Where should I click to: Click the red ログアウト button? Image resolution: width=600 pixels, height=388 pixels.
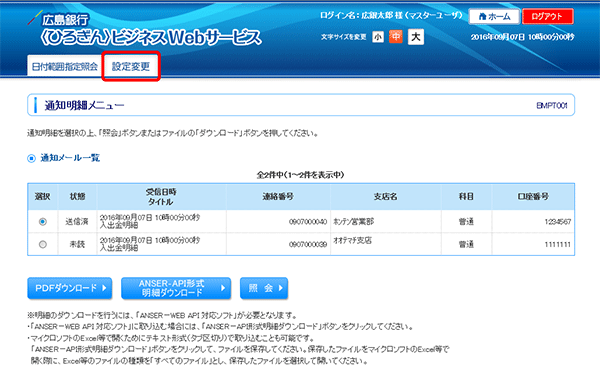coord(547,16)
